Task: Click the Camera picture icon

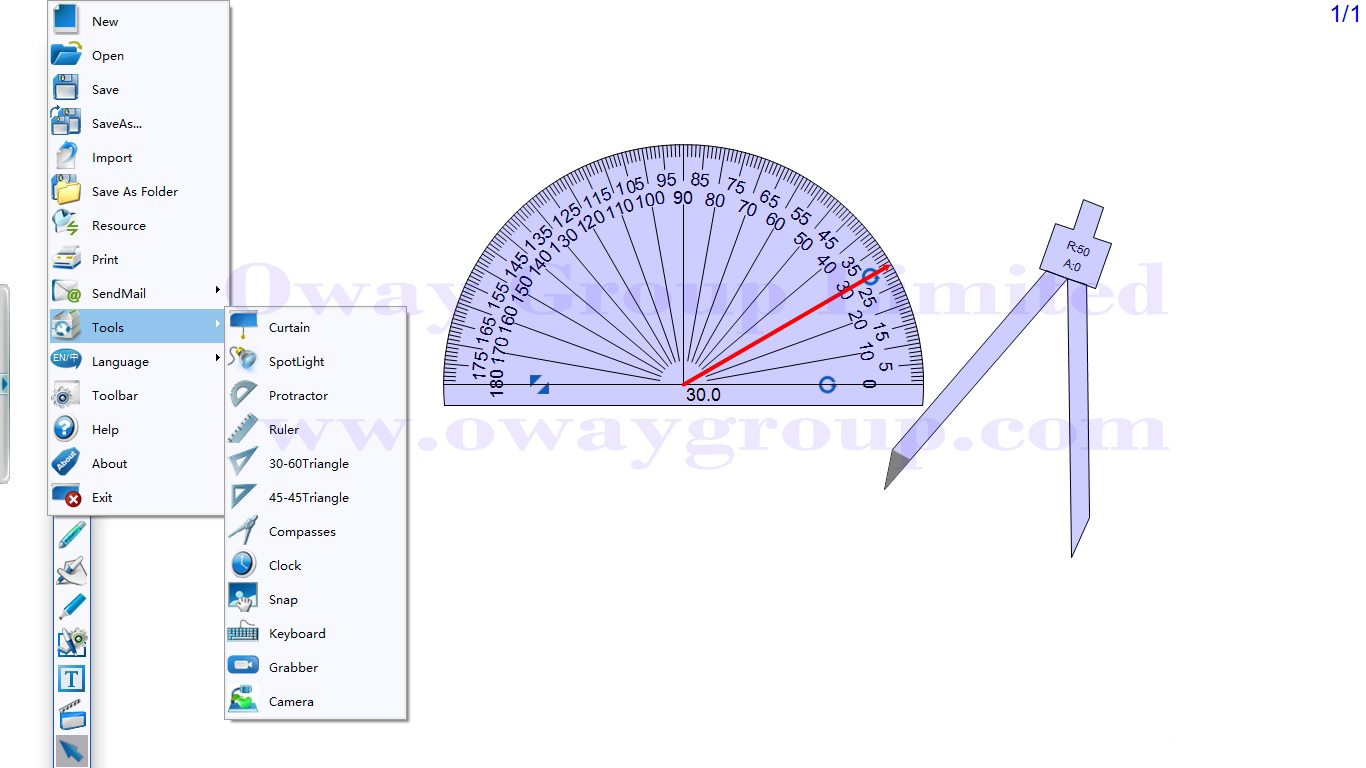Action: pos(243,701)
